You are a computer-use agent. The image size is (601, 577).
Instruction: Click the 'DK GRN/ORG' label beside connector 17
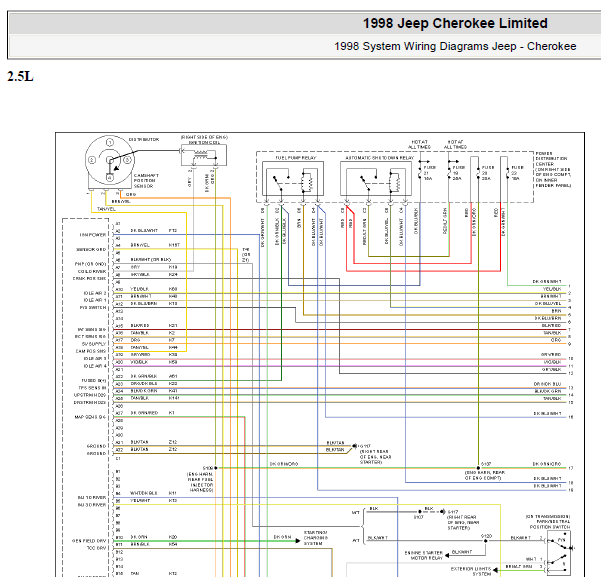(x=547, y=464)
